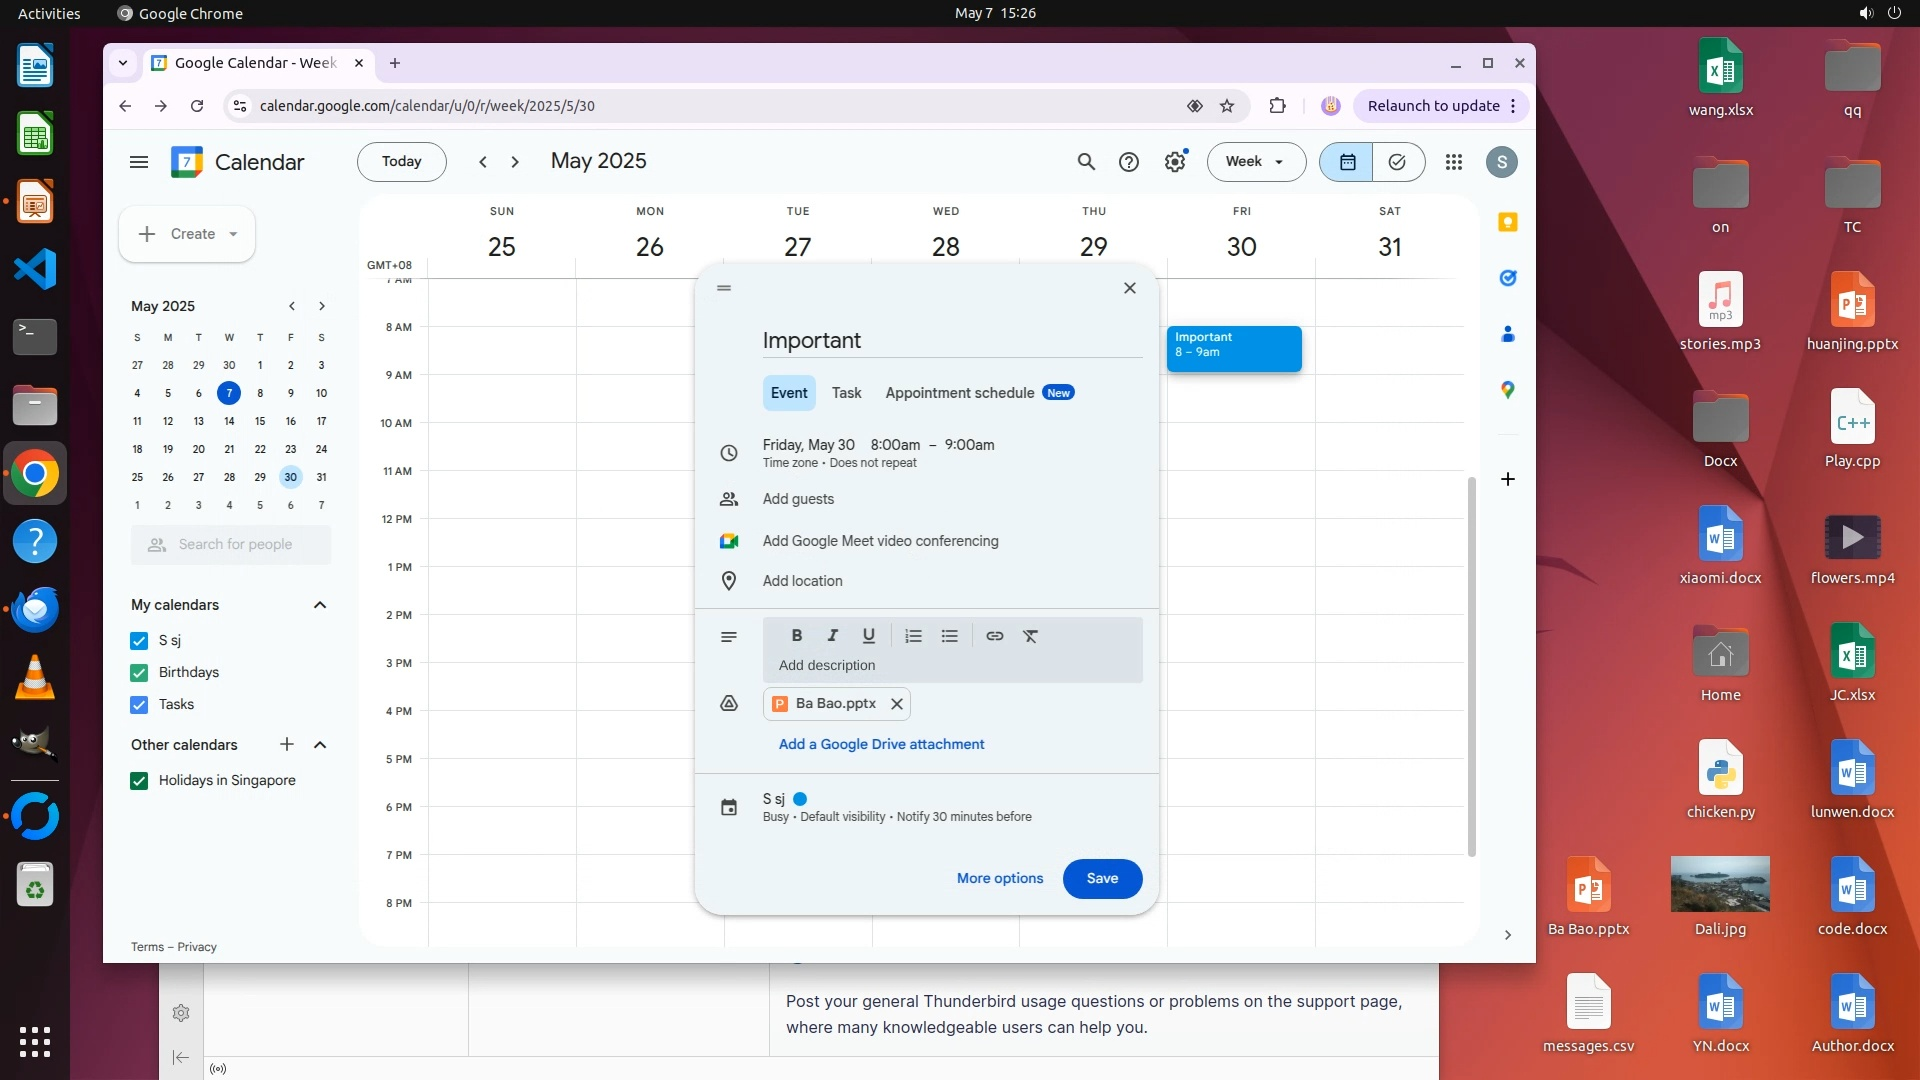Click the bold formatting icon

click(x=797, y=636)
